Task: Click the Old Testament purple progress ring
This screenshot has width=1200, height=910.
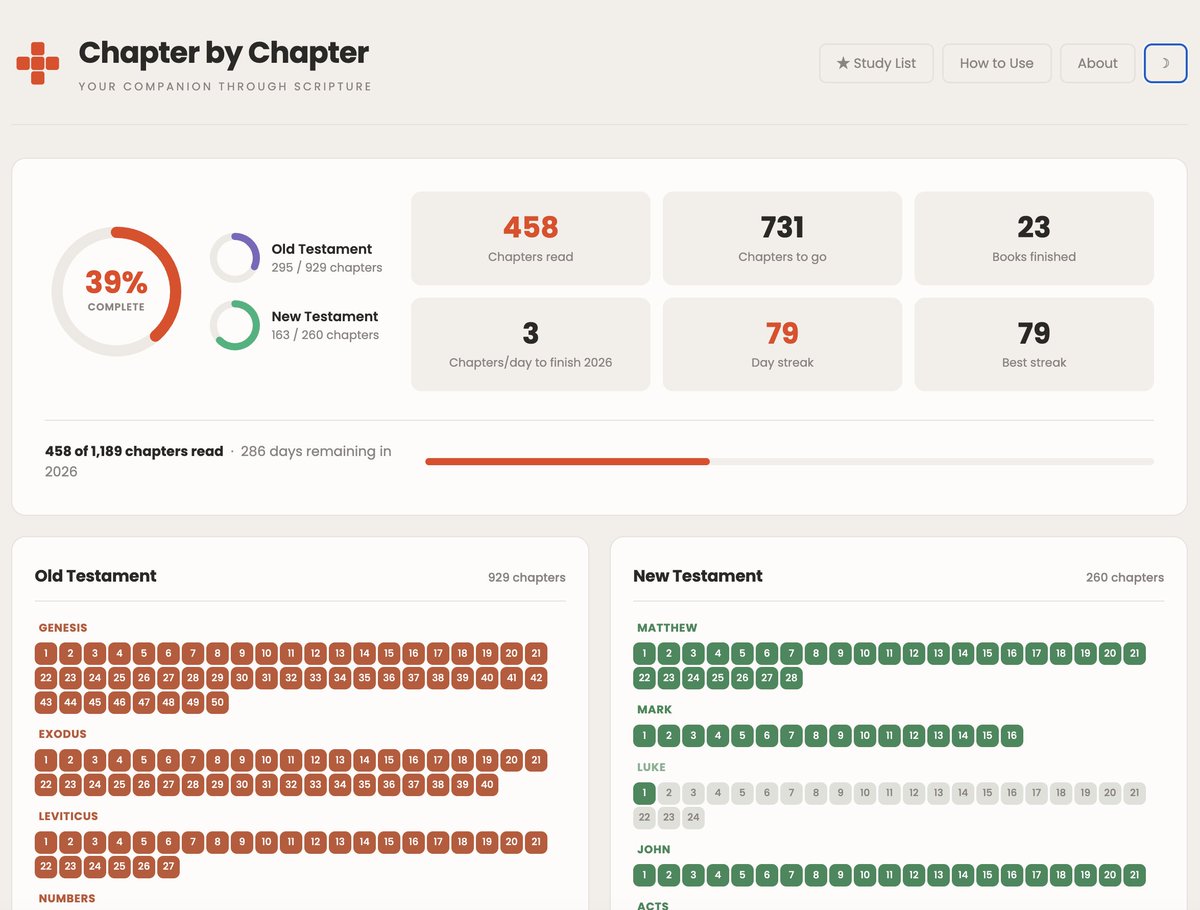Action: [235, 258]
